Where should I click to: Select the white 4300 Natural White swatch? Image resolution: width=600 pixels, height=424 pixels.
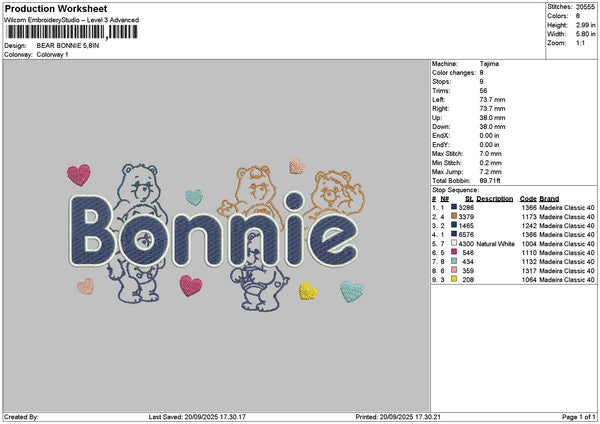(455, 244)
